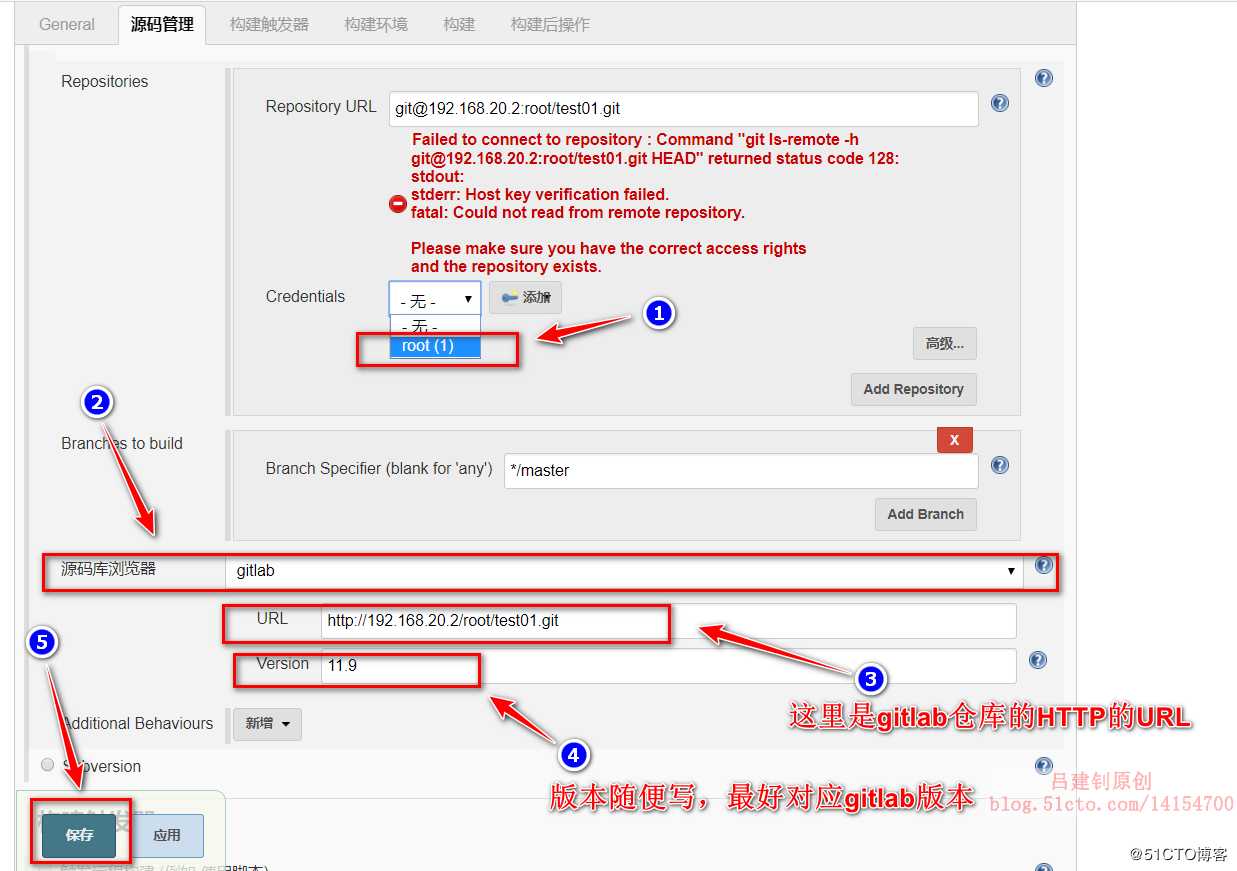
Task: Show help for Repository URL field
Action: click(x=999, y=103)
